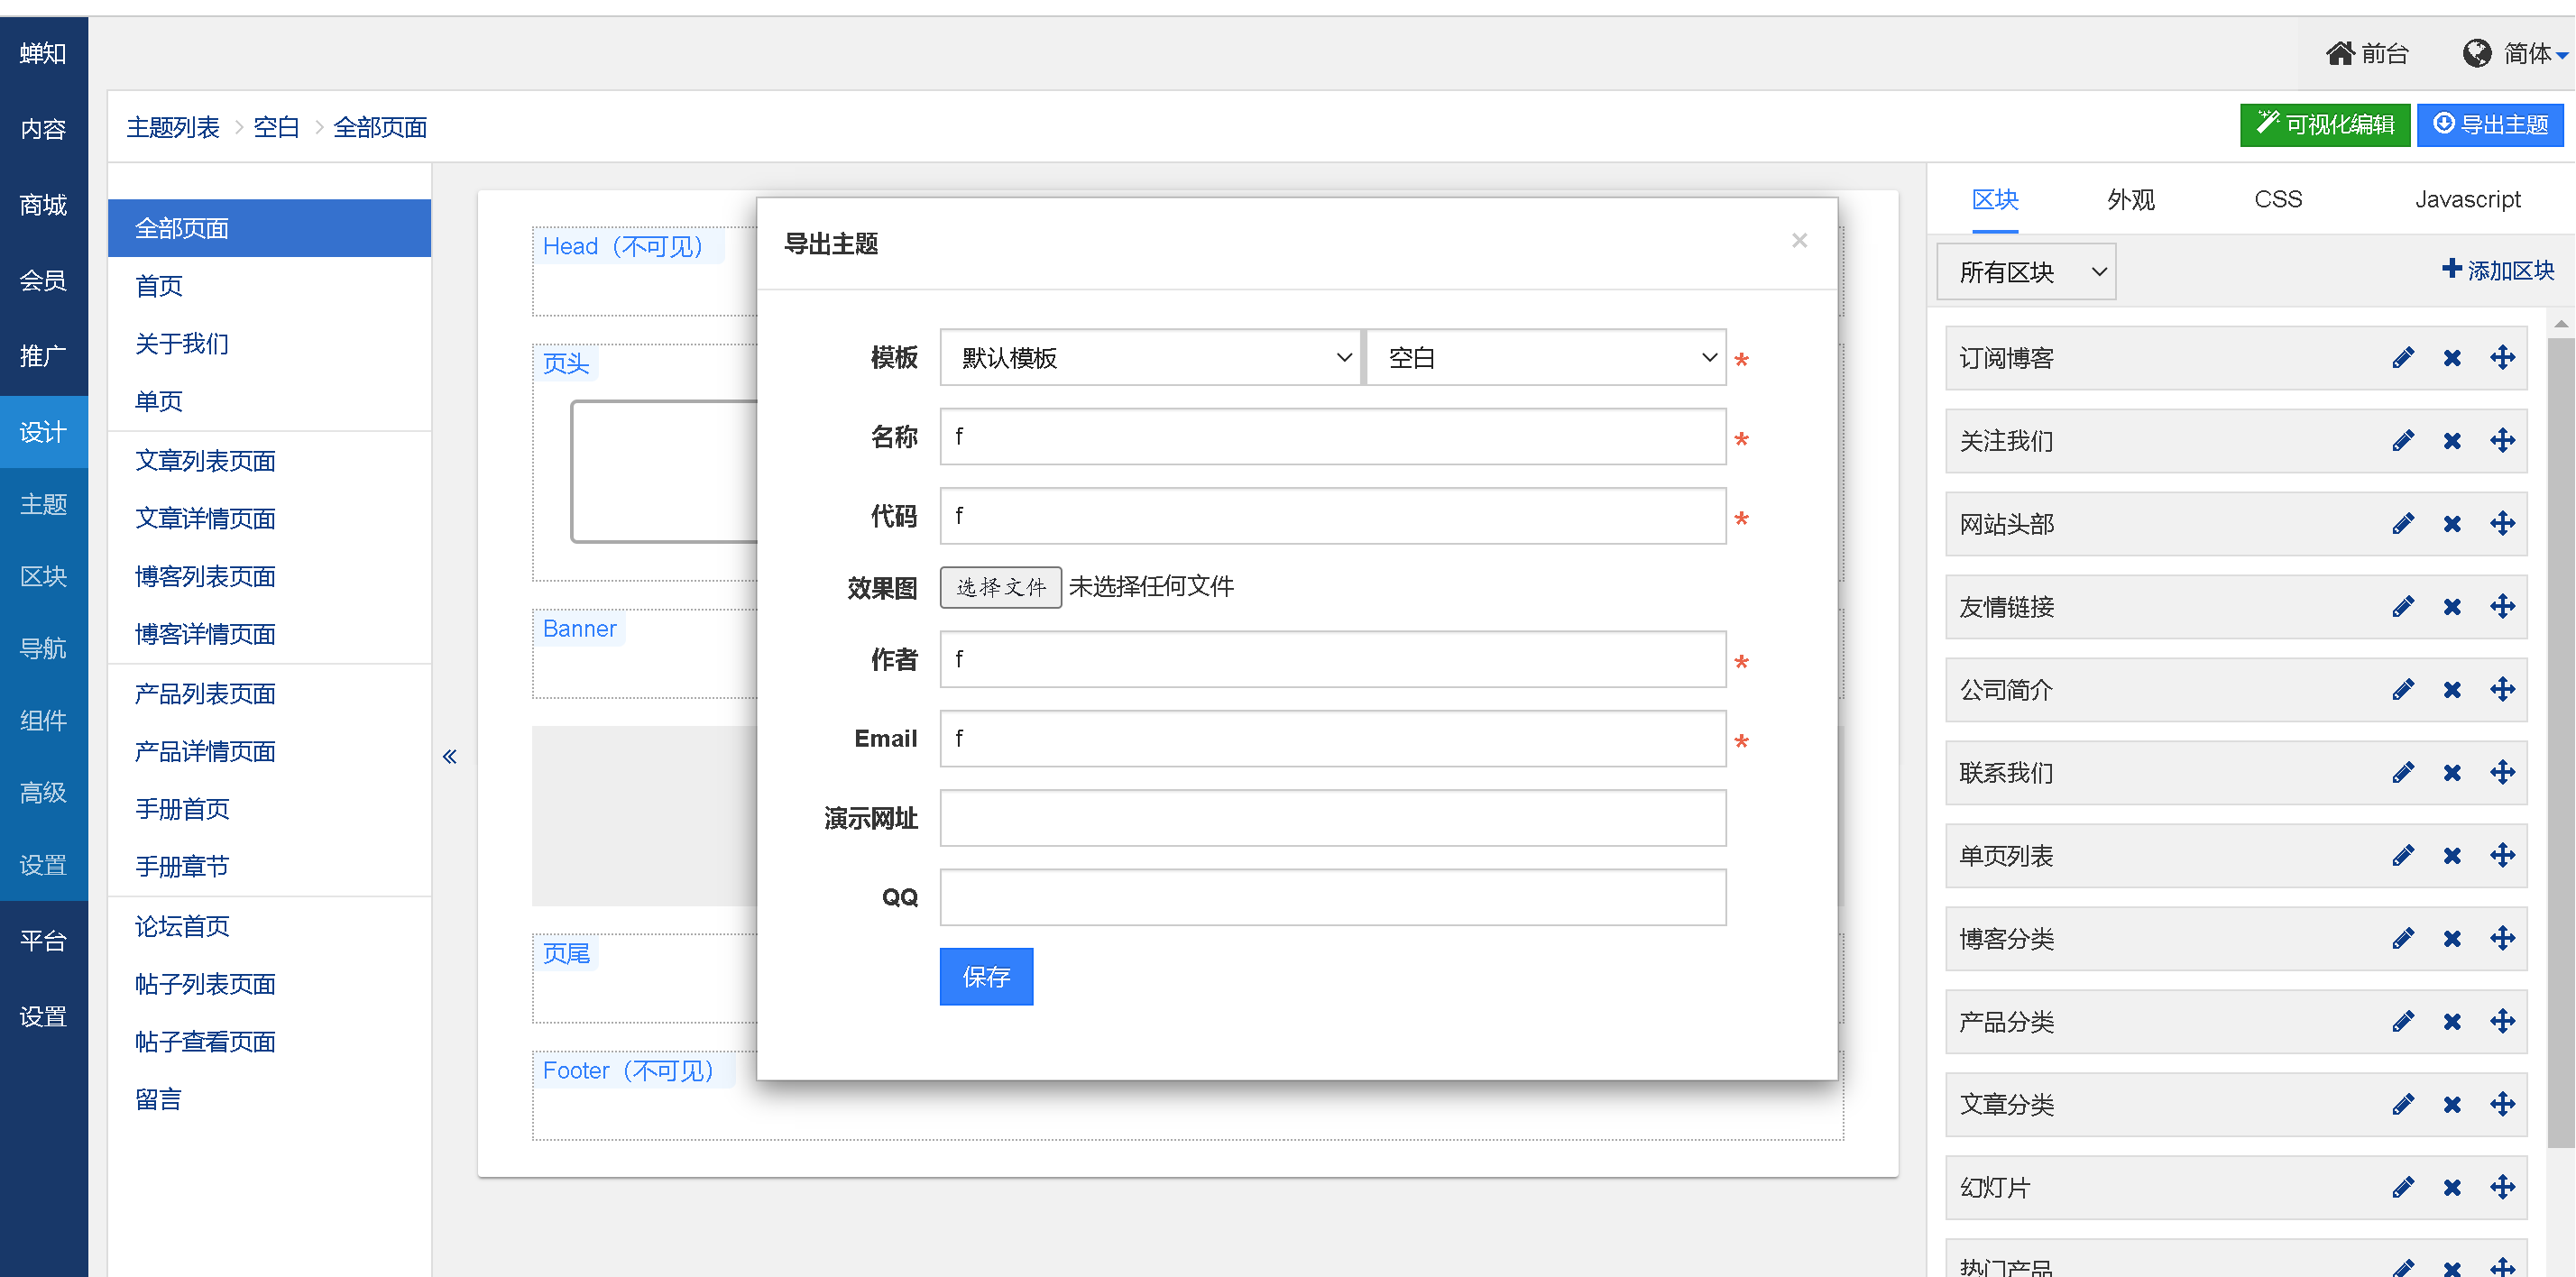Click the globe language icon

[2476, 53]
